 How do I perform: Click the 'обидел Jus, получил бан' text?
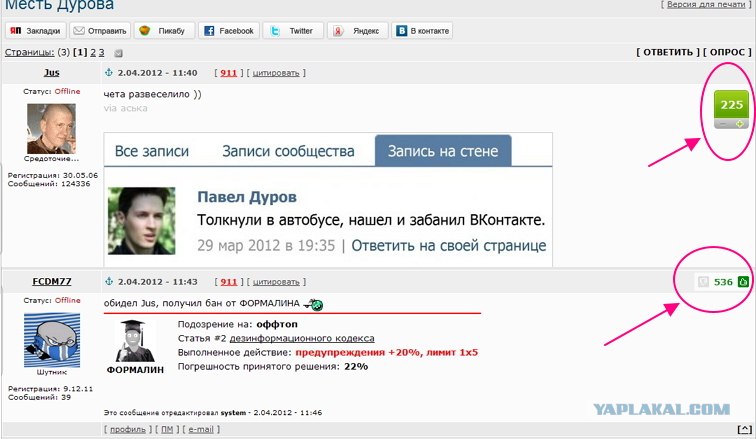tap(202, 303)
